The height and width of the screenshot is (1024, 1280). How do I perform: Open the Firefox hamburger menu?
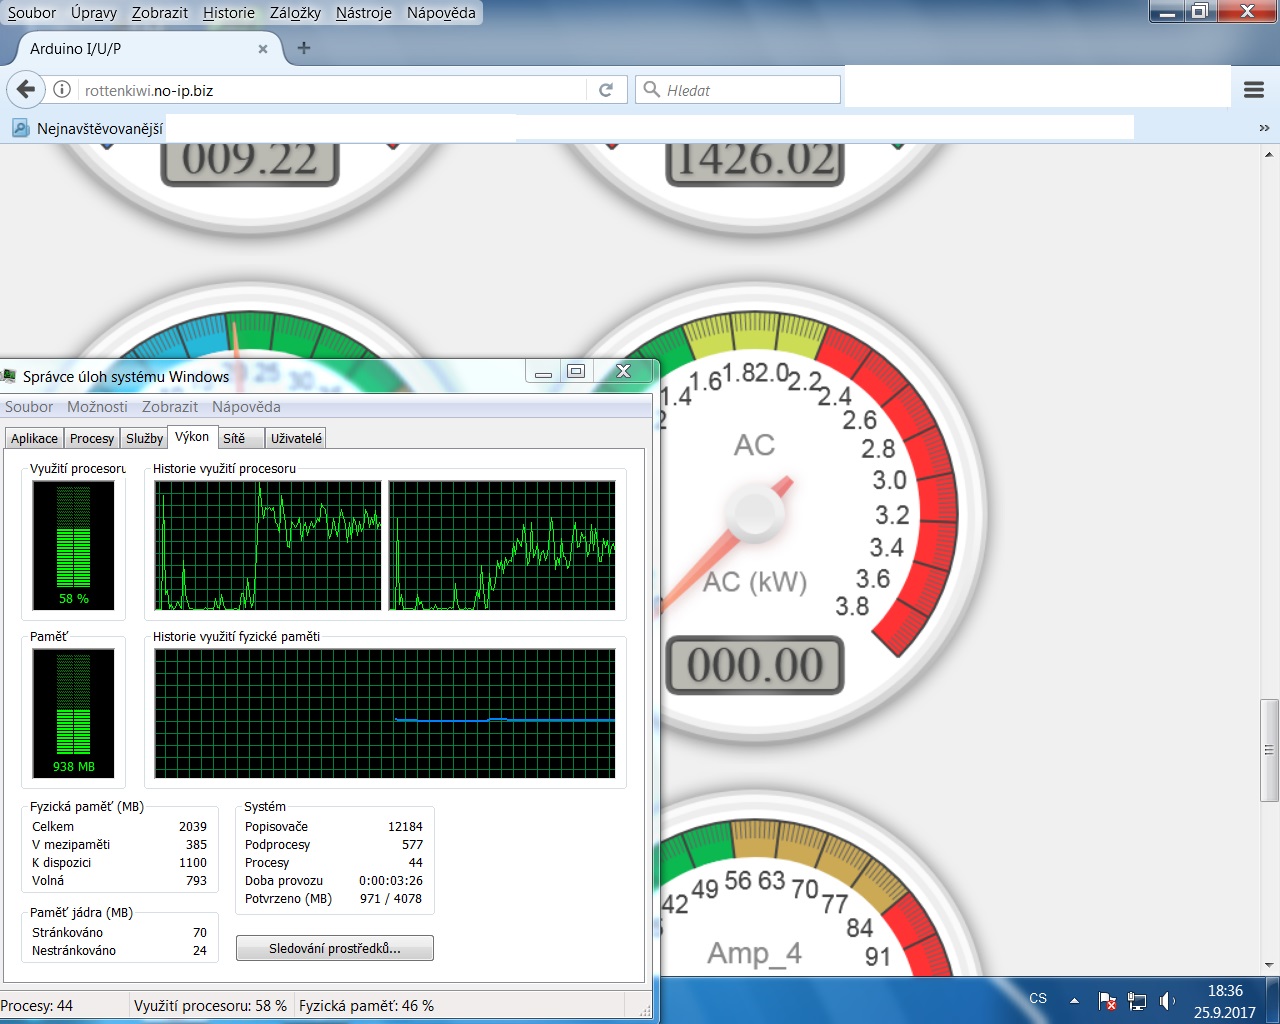pos(1254,90)
